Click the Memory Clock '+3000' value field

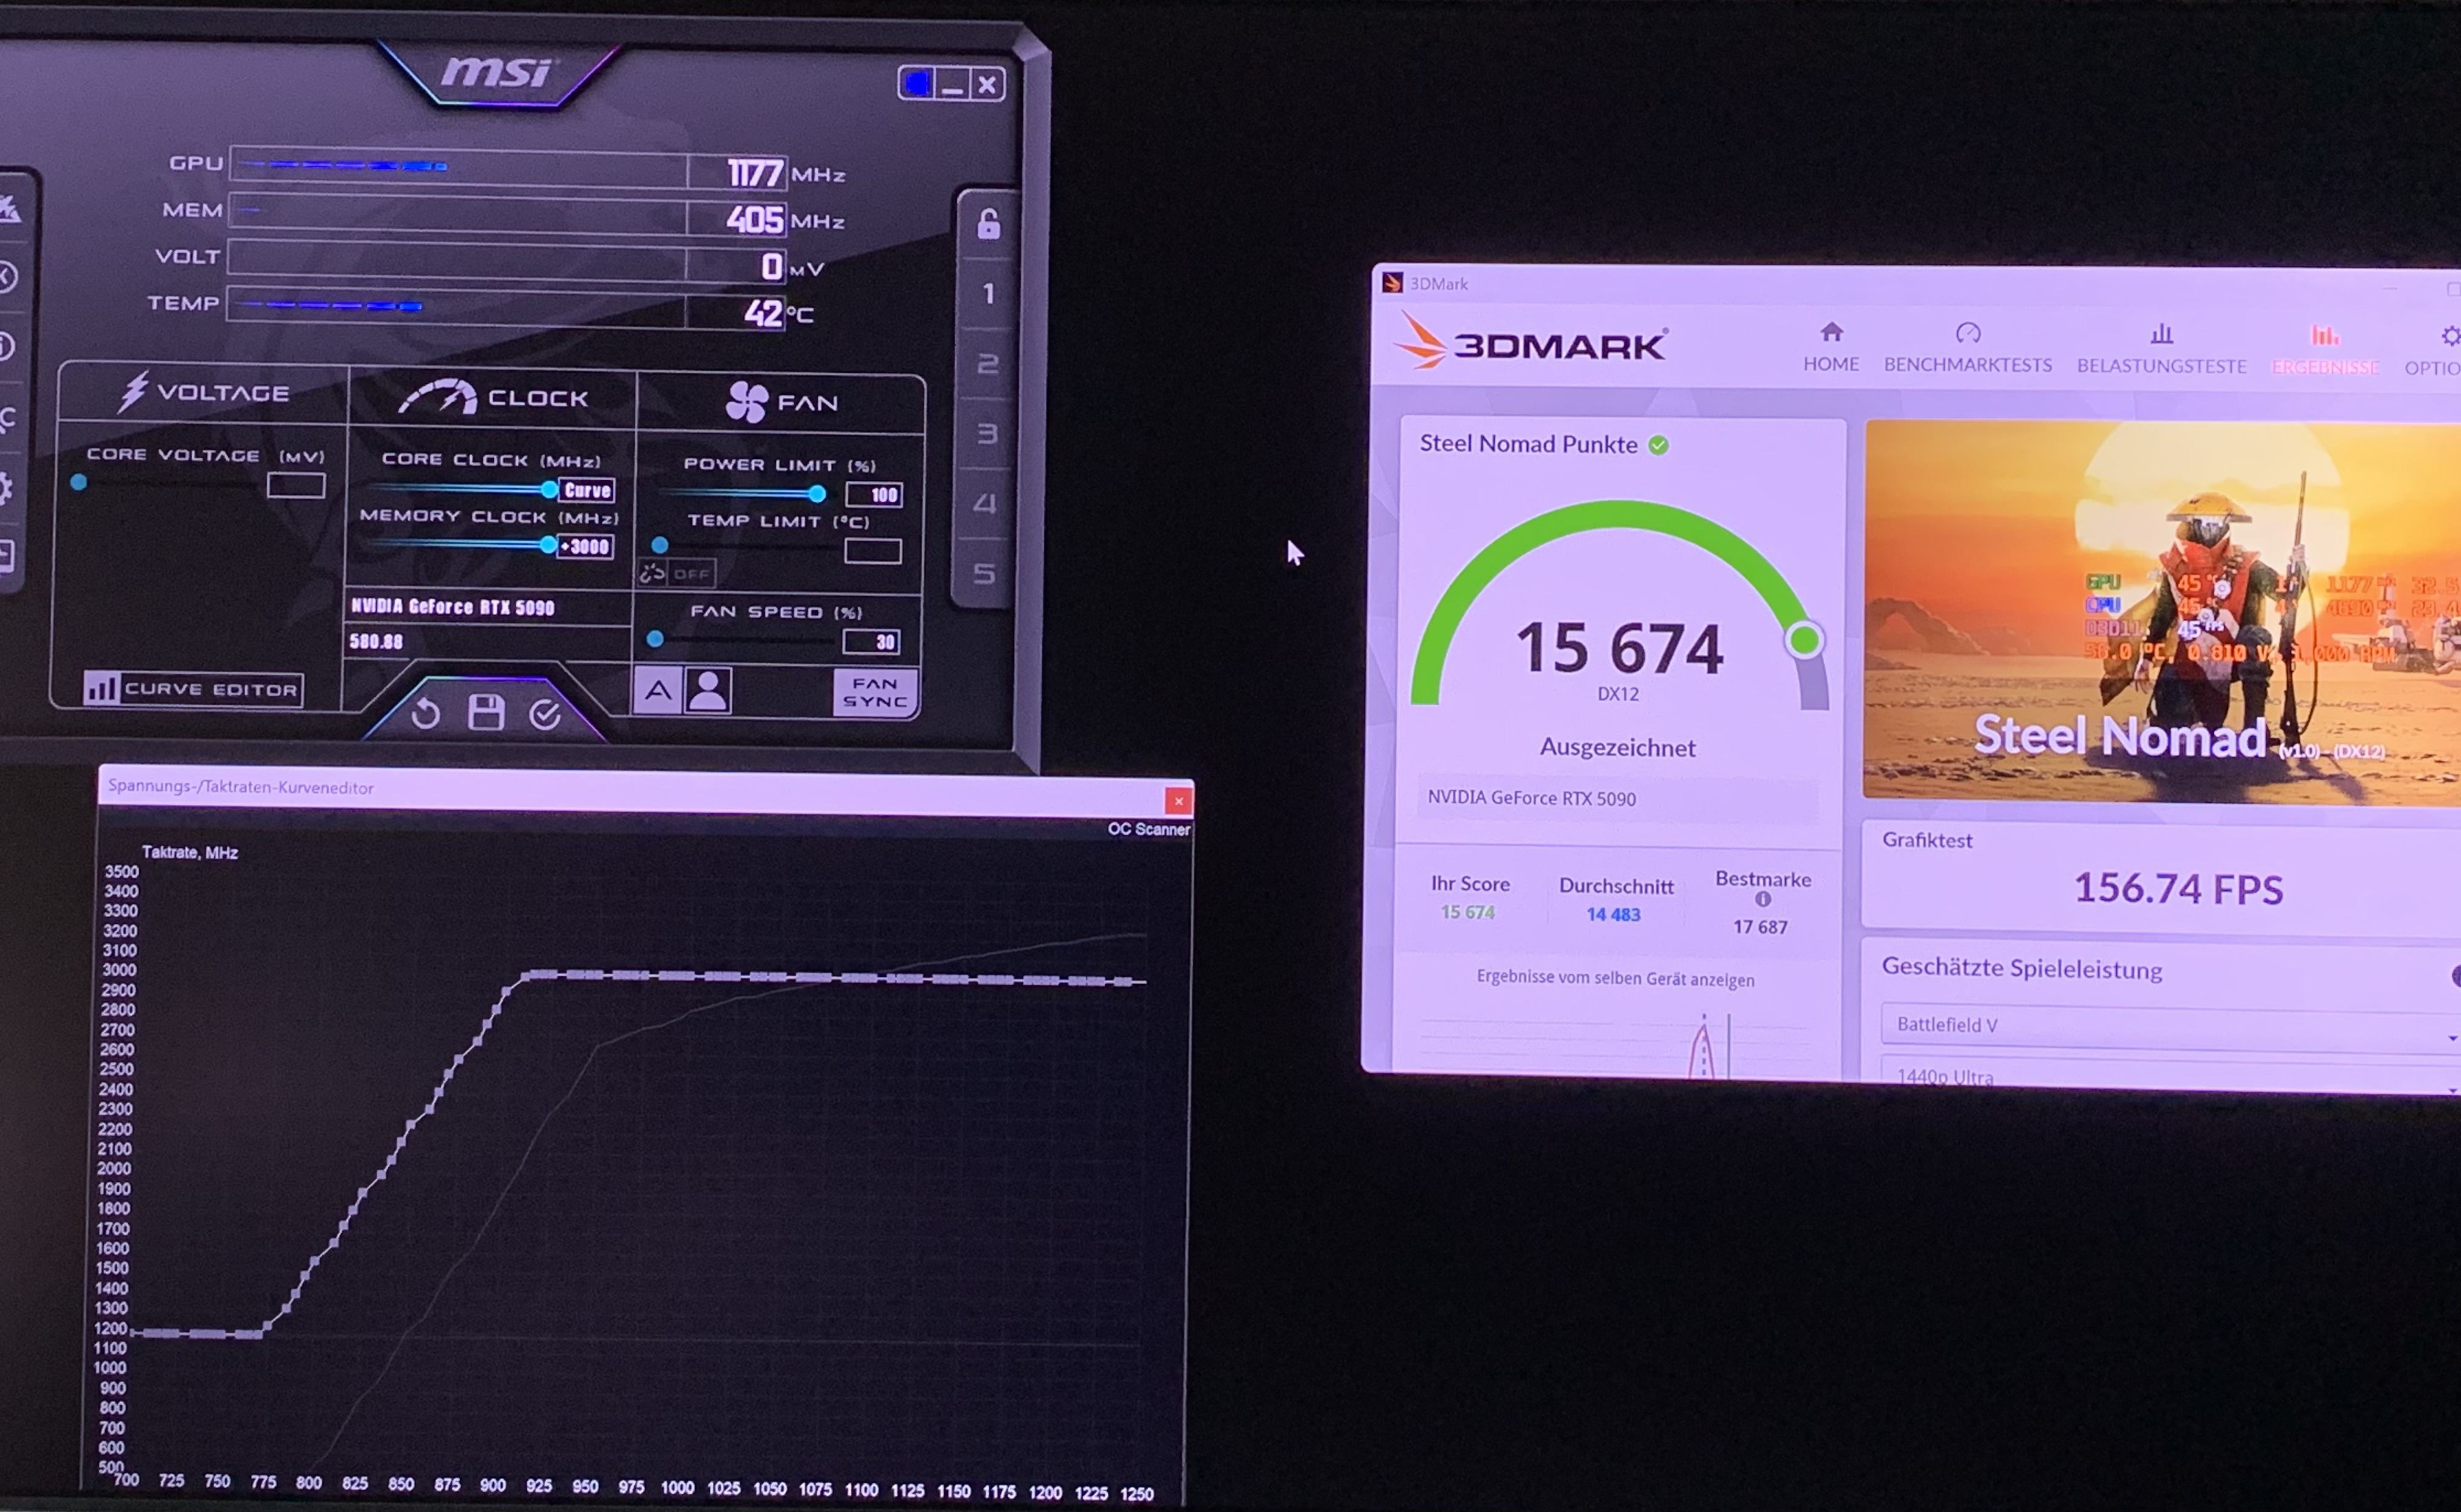coord(585,546)
